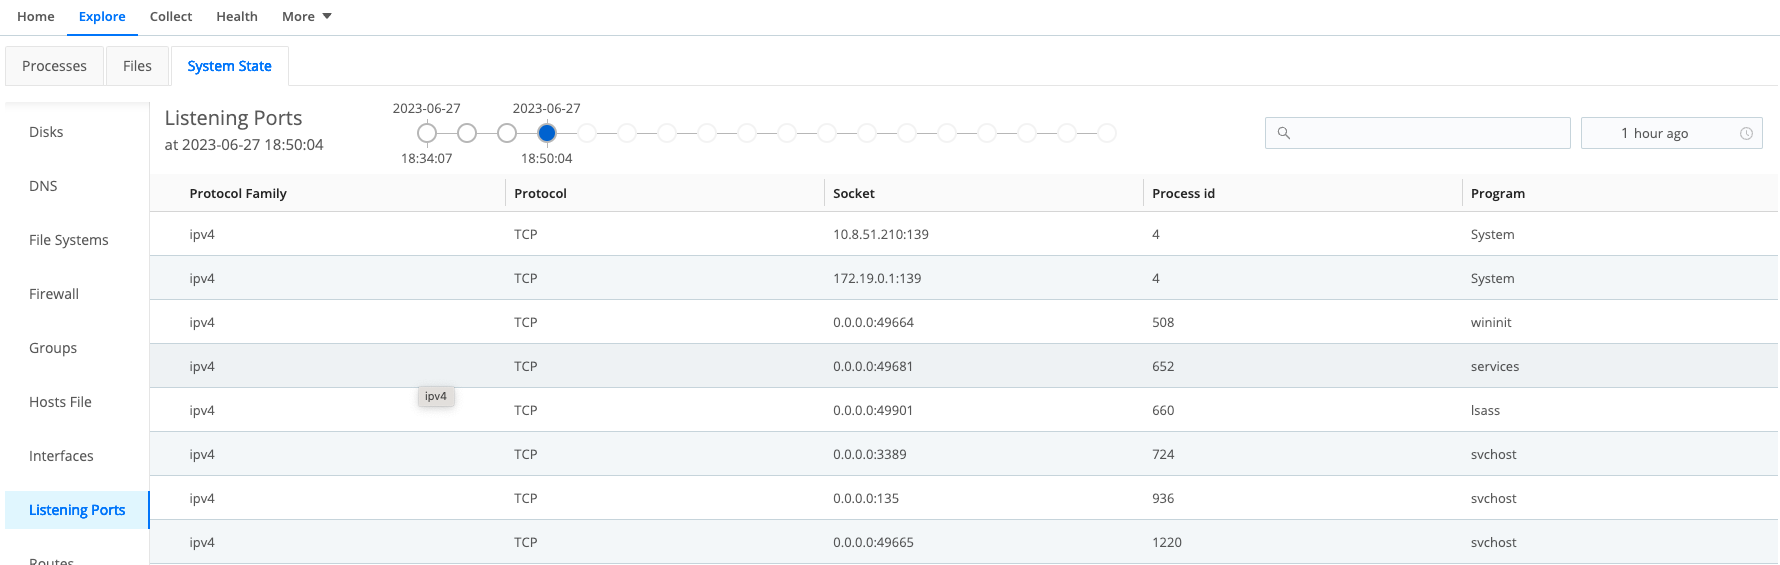The height and width of the screenshot is (565, 1780).
Task: Select Listening Ports in the sidebar
Action: click(77, 510)
